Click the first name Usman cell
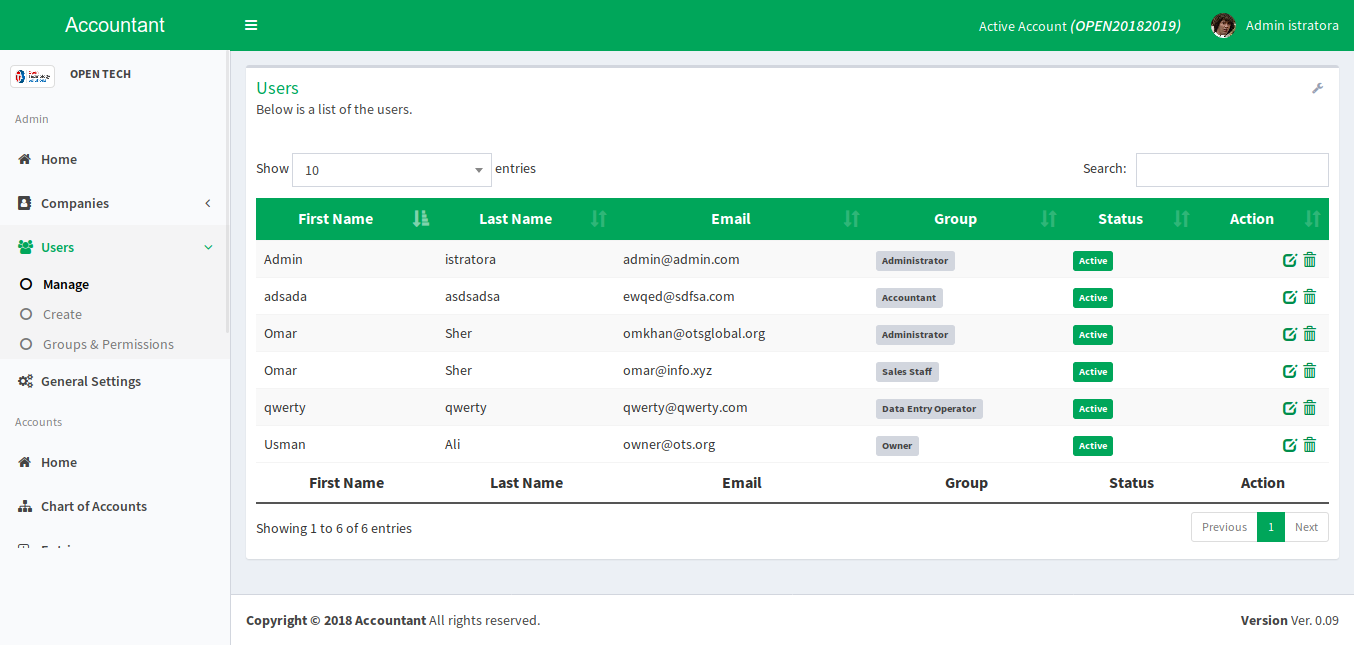 [285, 444]
